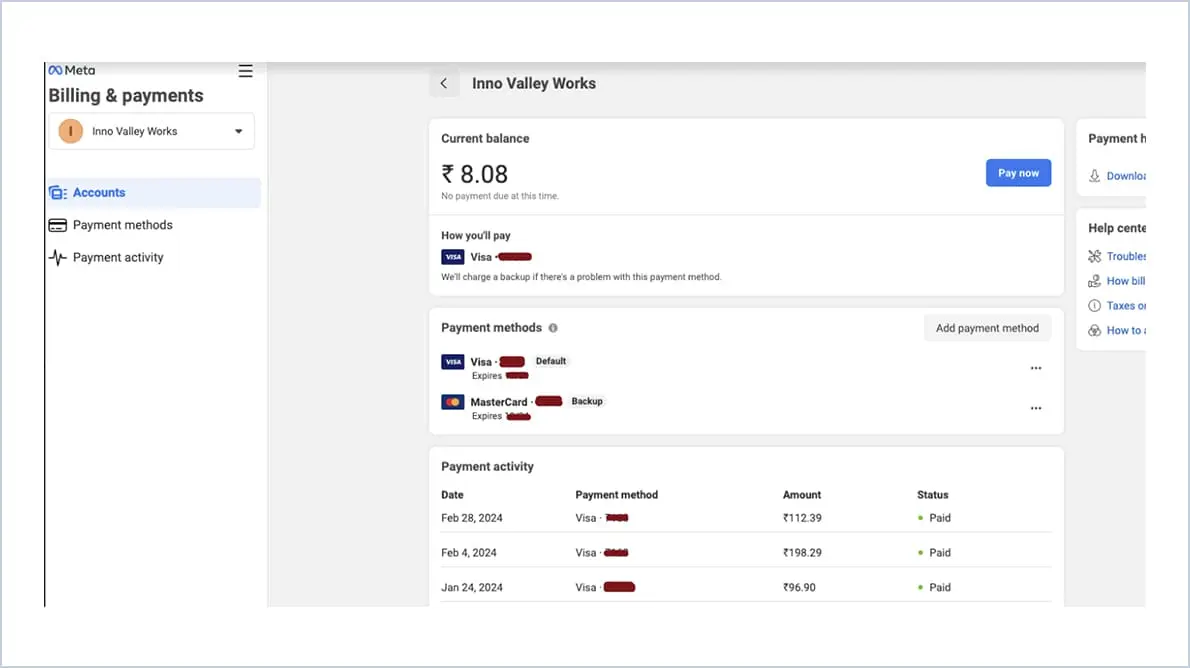The image size is (1190, 668).
Task: Click the Status column header
Action: (x=933, y=495)
